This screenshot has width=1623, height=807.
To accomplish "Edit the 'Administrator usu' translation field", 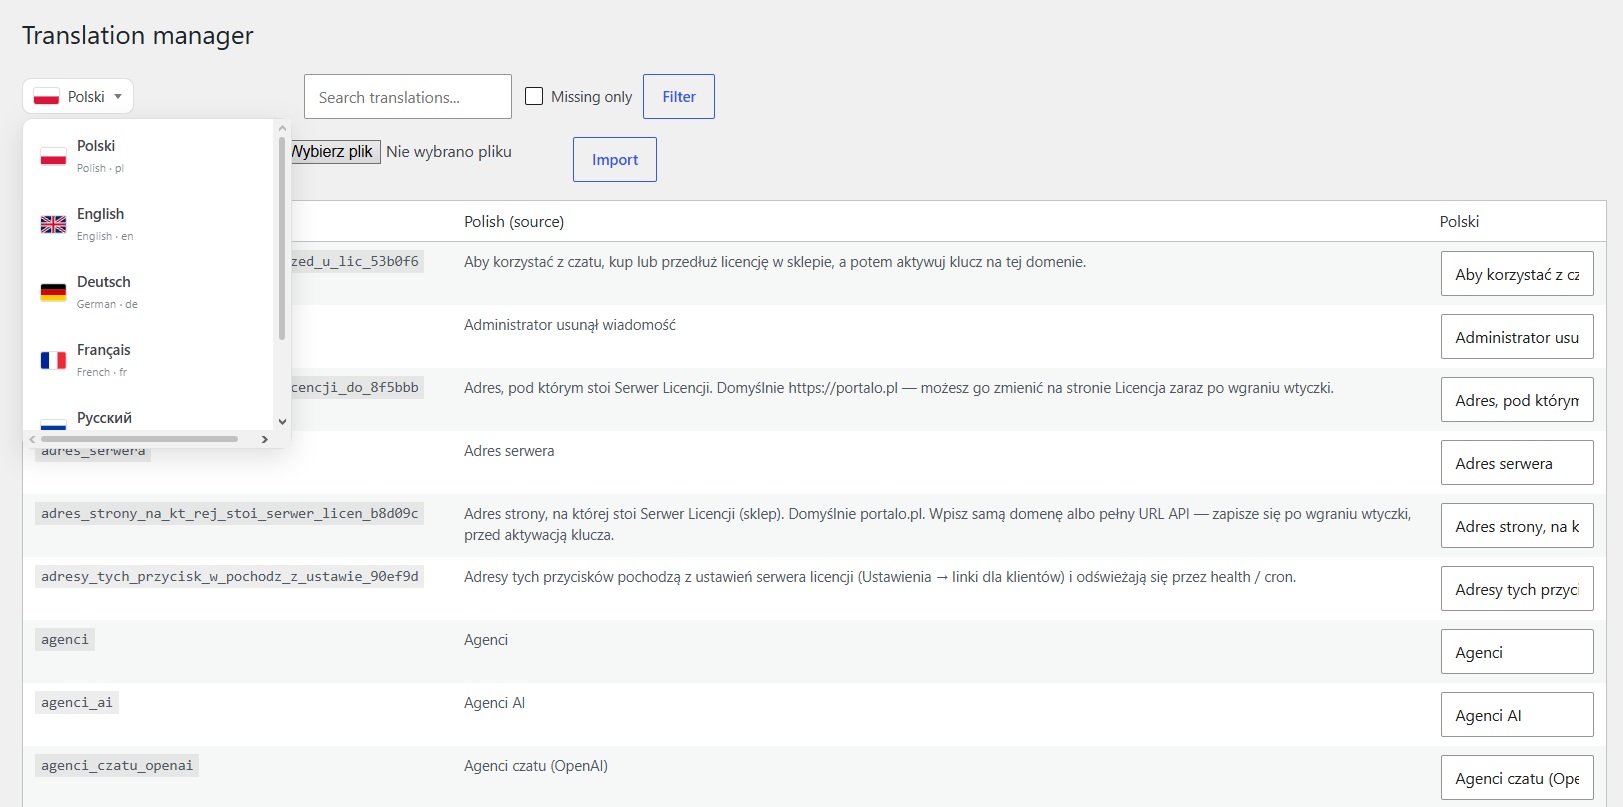I will 1517,337.
